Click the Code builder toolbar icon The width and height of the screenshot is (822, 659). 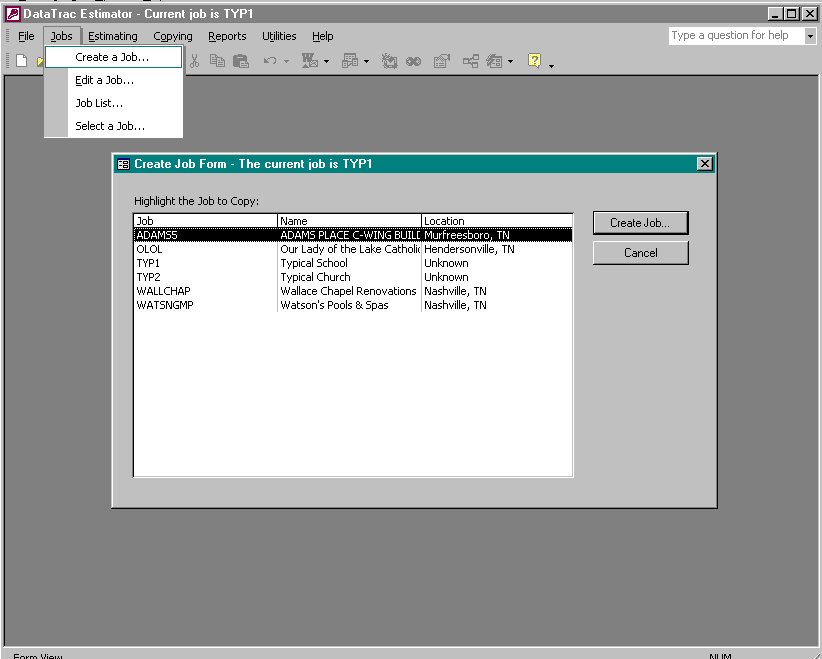[389, 61]
